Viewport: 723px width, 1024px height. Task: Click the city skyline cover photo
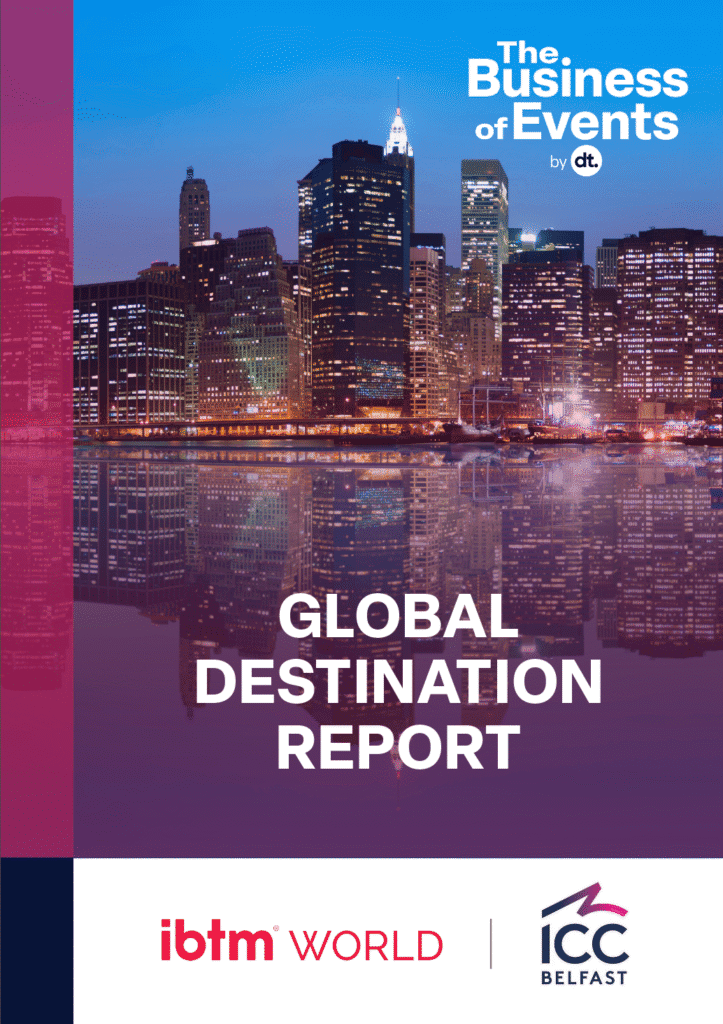click(398, 428)
